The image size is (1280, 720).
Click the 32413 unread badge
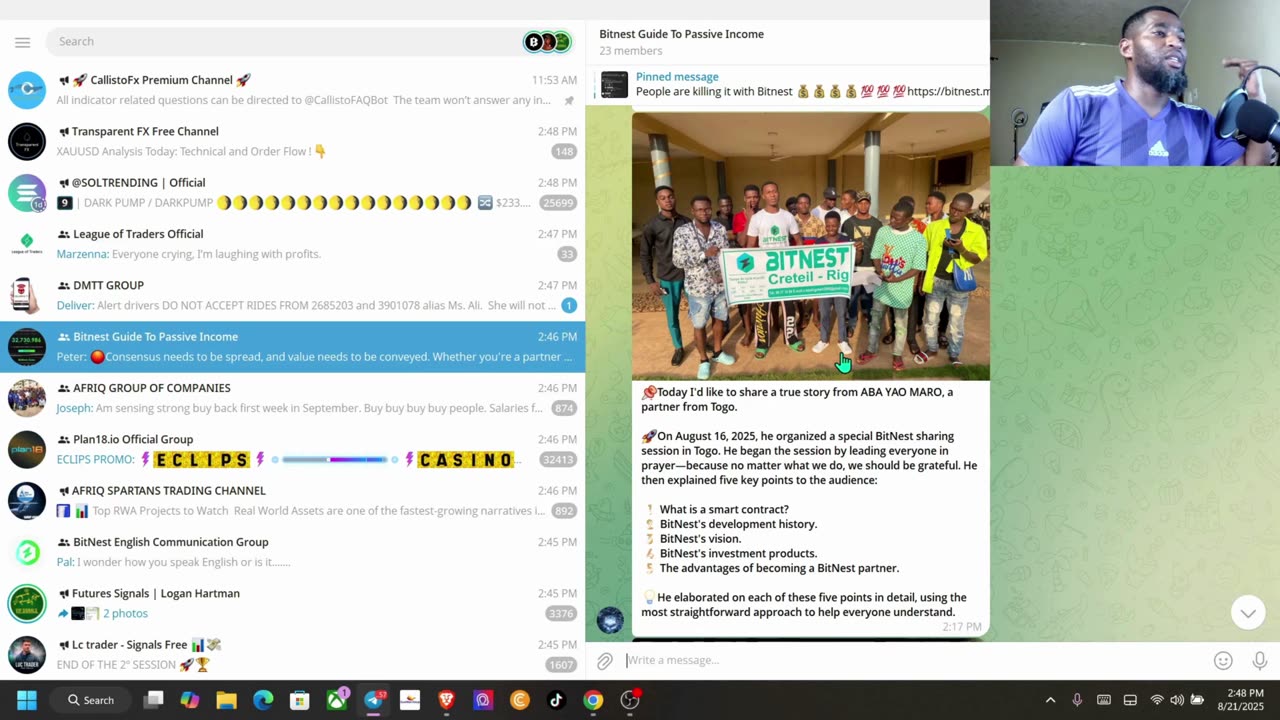[557, 460]
